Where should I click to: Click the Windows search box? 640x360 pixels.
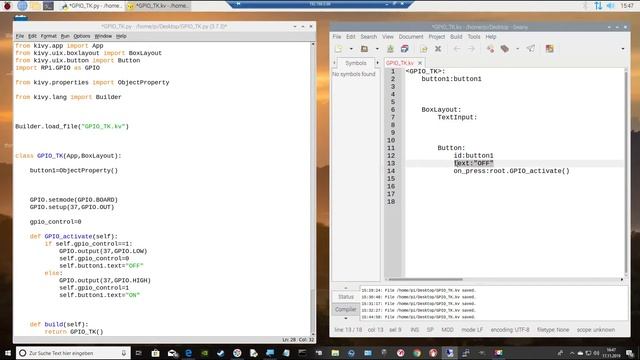pyautogui.click(x=73, y=353)
